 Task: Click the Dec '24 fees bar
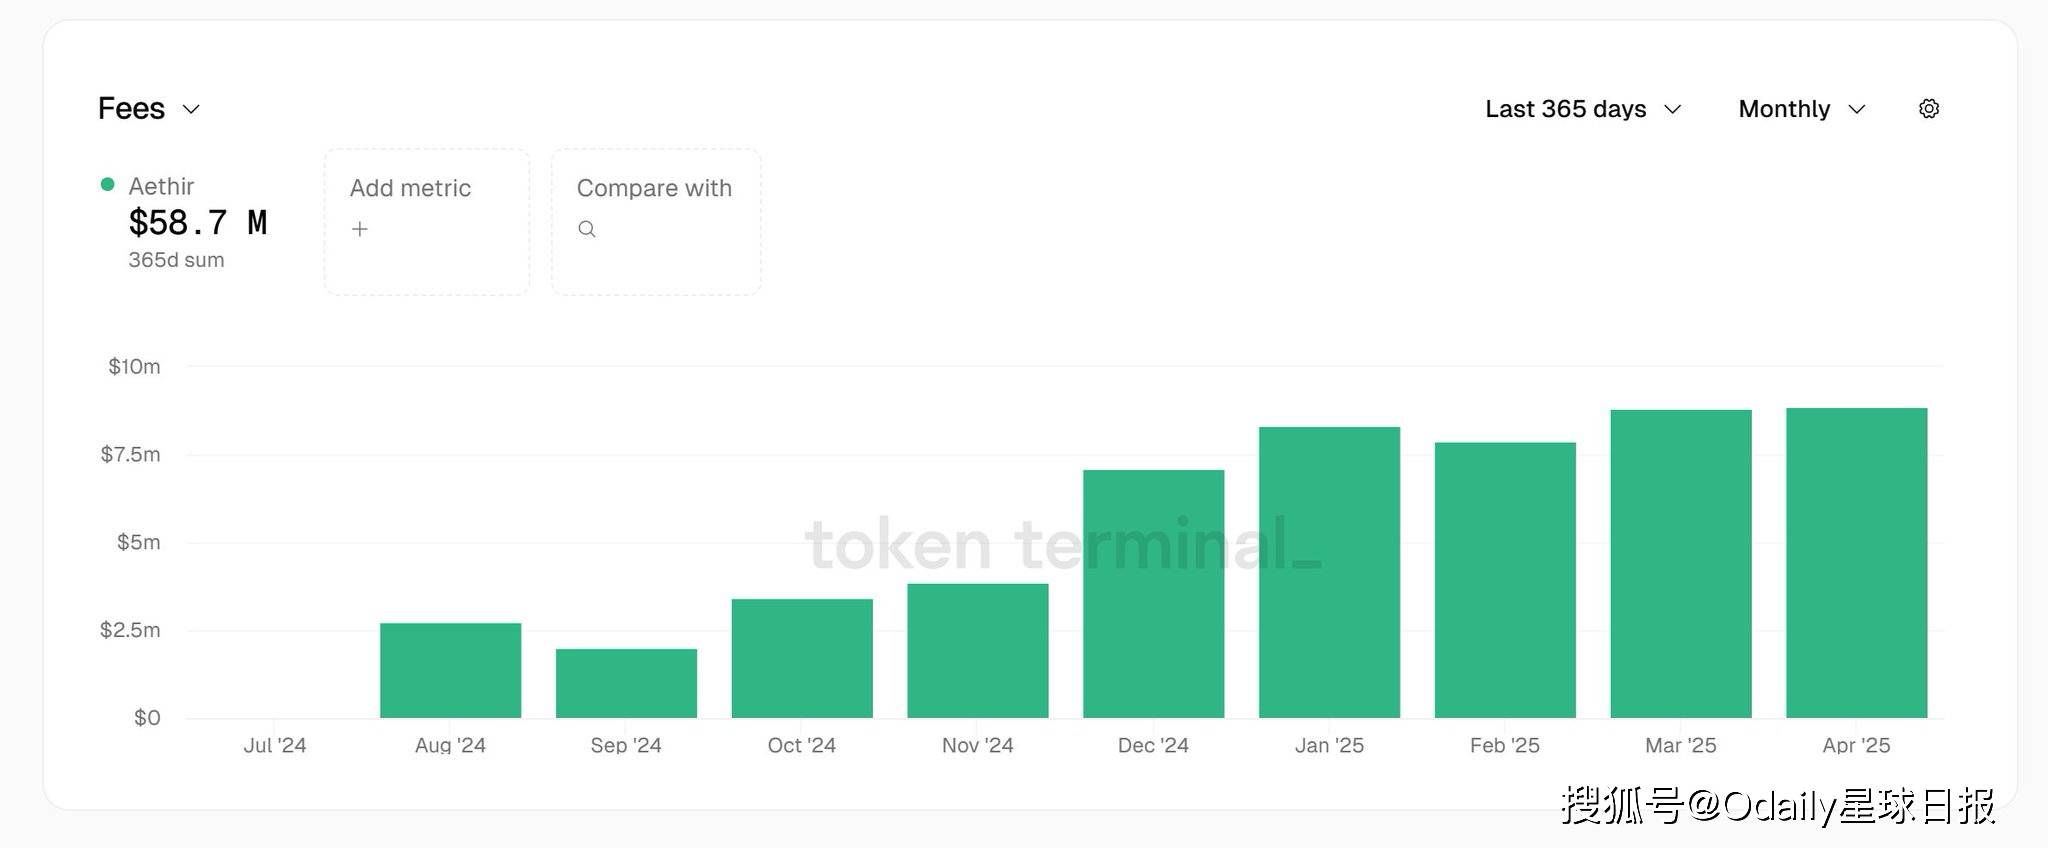coord(1153,593)
